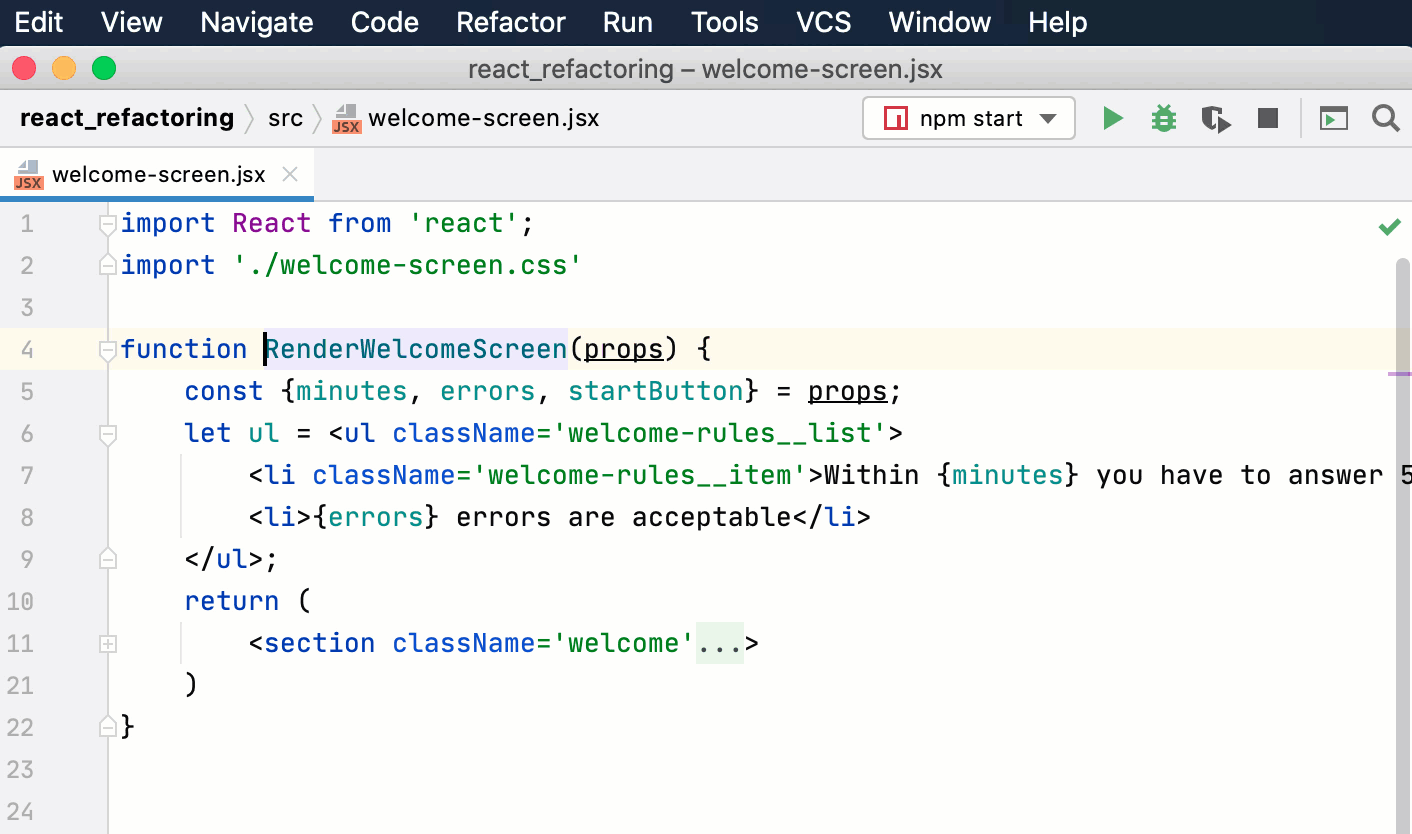Close the welcome-screen.jsx tab
Viewport: 1412px width, 834px height.
coord(289,173)
